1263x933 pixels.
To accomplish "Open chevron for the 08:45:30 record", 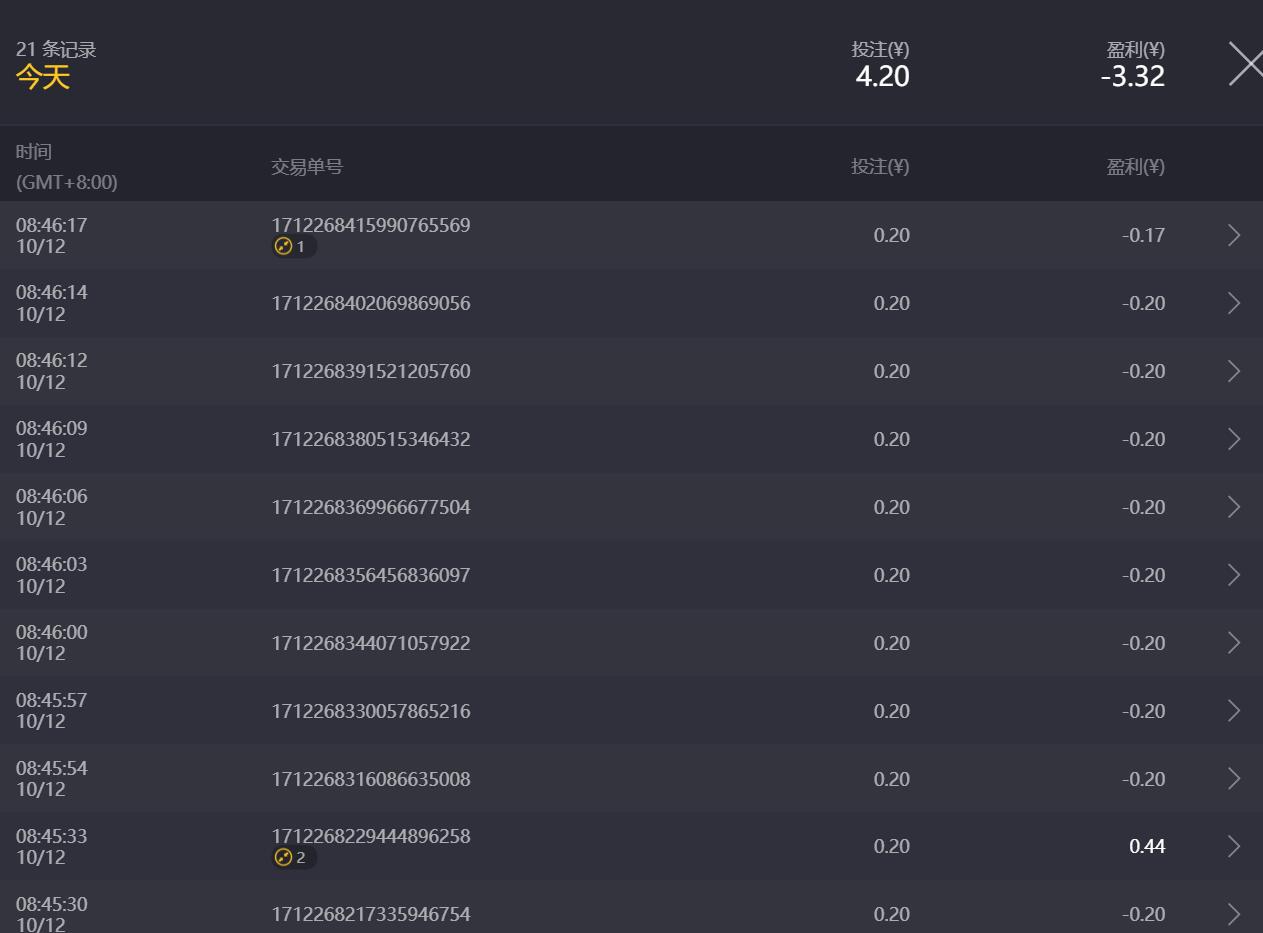I will (1234, 914).
